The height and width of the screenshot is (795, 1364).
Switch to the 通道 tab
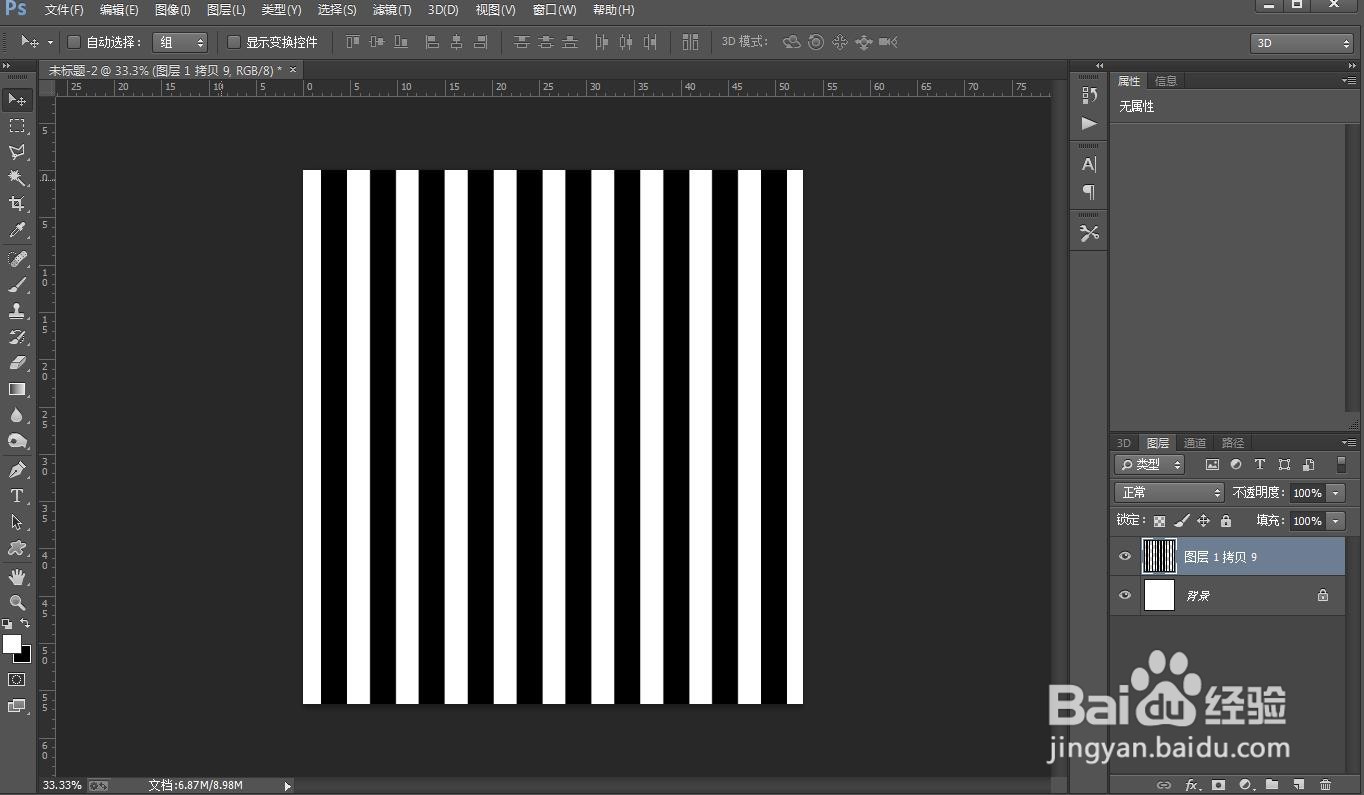[1195, 443]
